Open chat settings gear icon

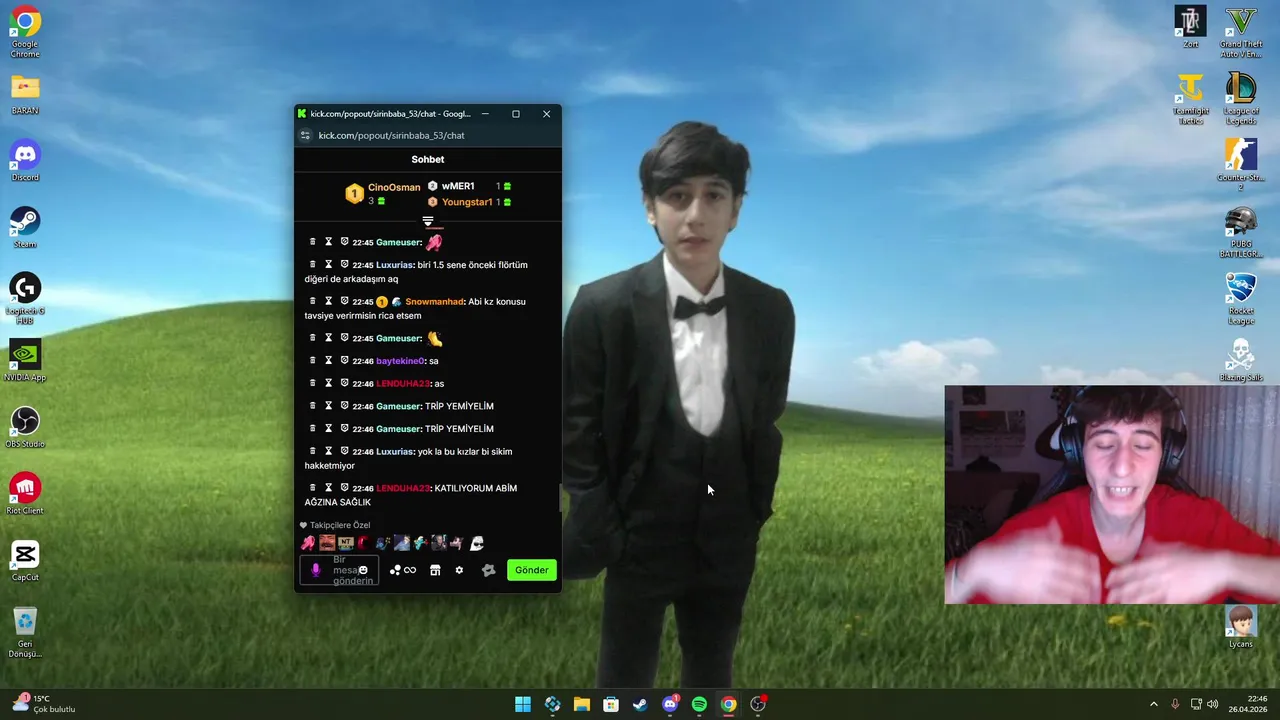[x=459, y=570]
